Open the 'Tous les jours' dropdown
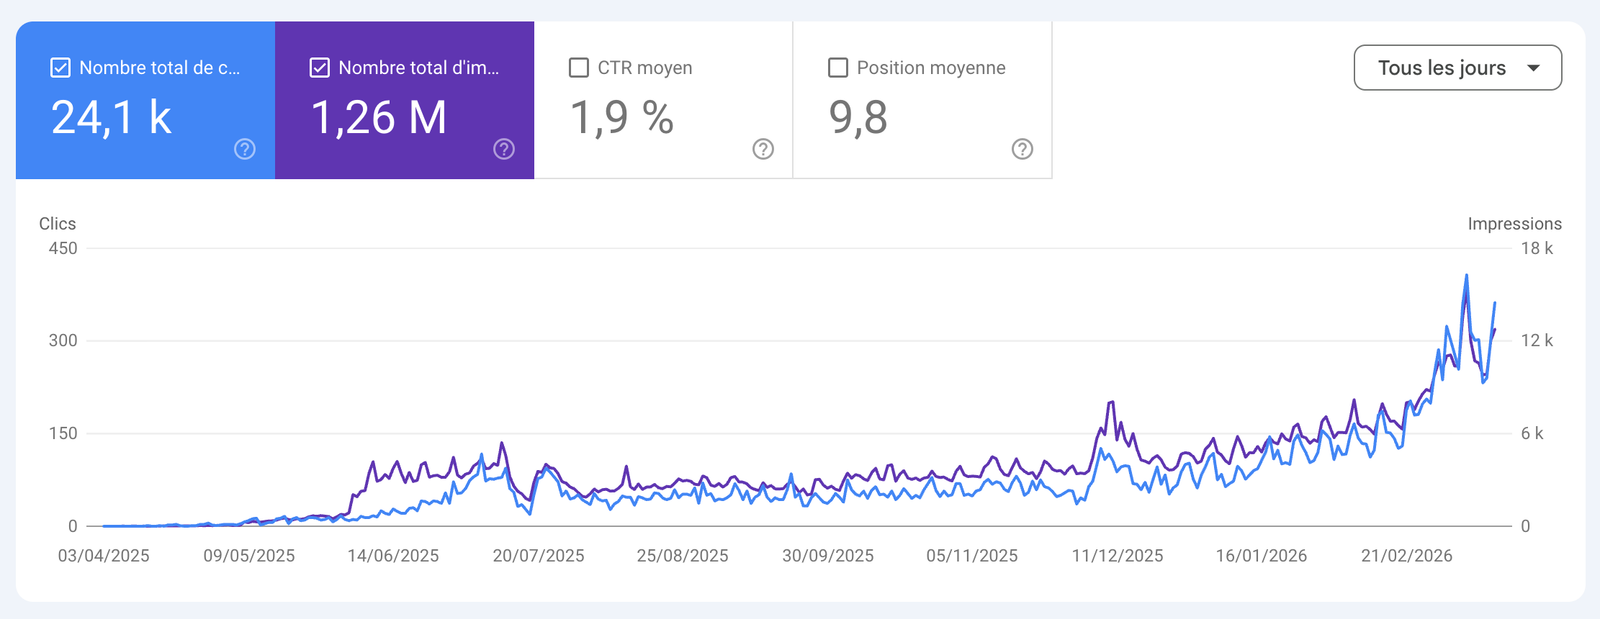The width and height of the screenshot is (1600, 619). coord(1441,68)
